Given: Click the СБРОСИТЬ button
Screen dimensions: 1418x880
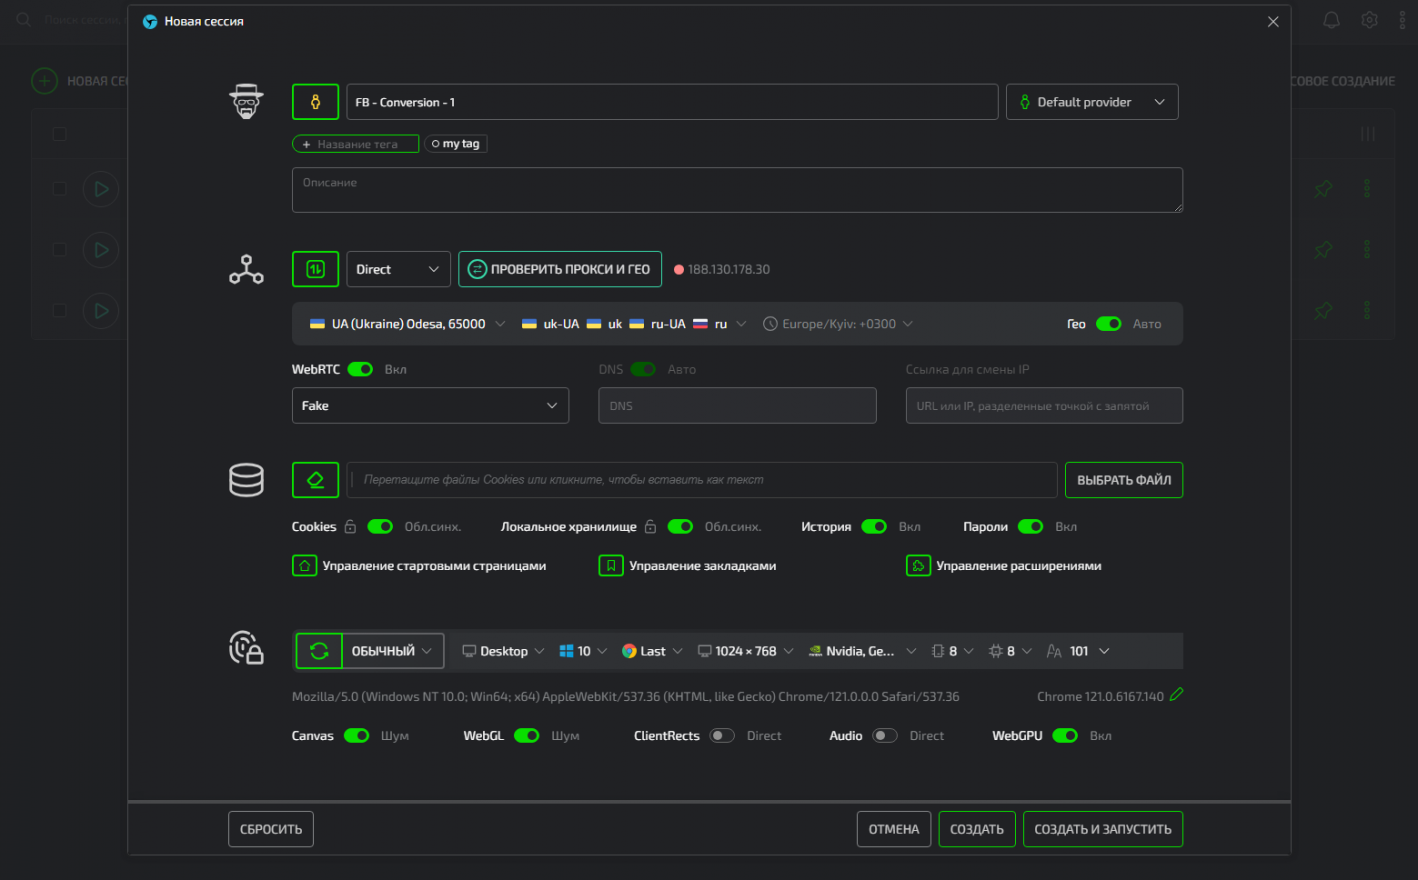Looking at the screenshot, I should click(271, 829).
